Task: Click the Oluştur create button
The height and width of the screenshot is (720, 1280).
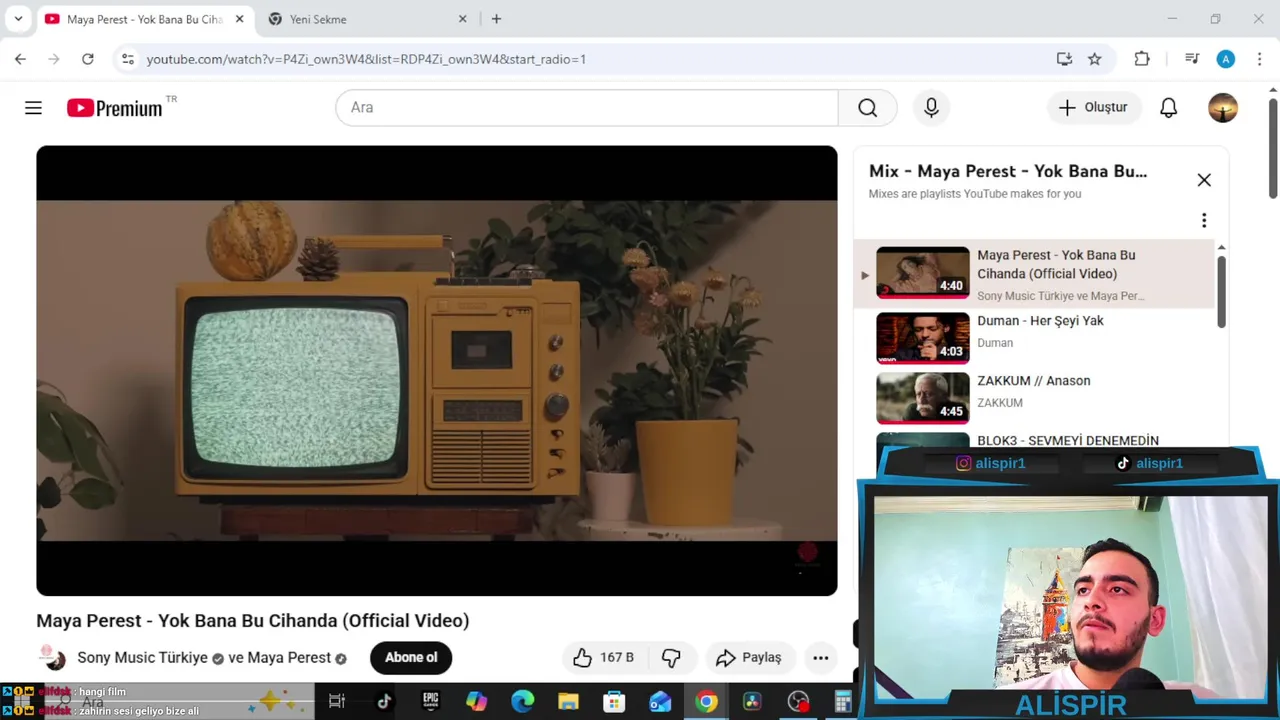Action: point(1094,108)
